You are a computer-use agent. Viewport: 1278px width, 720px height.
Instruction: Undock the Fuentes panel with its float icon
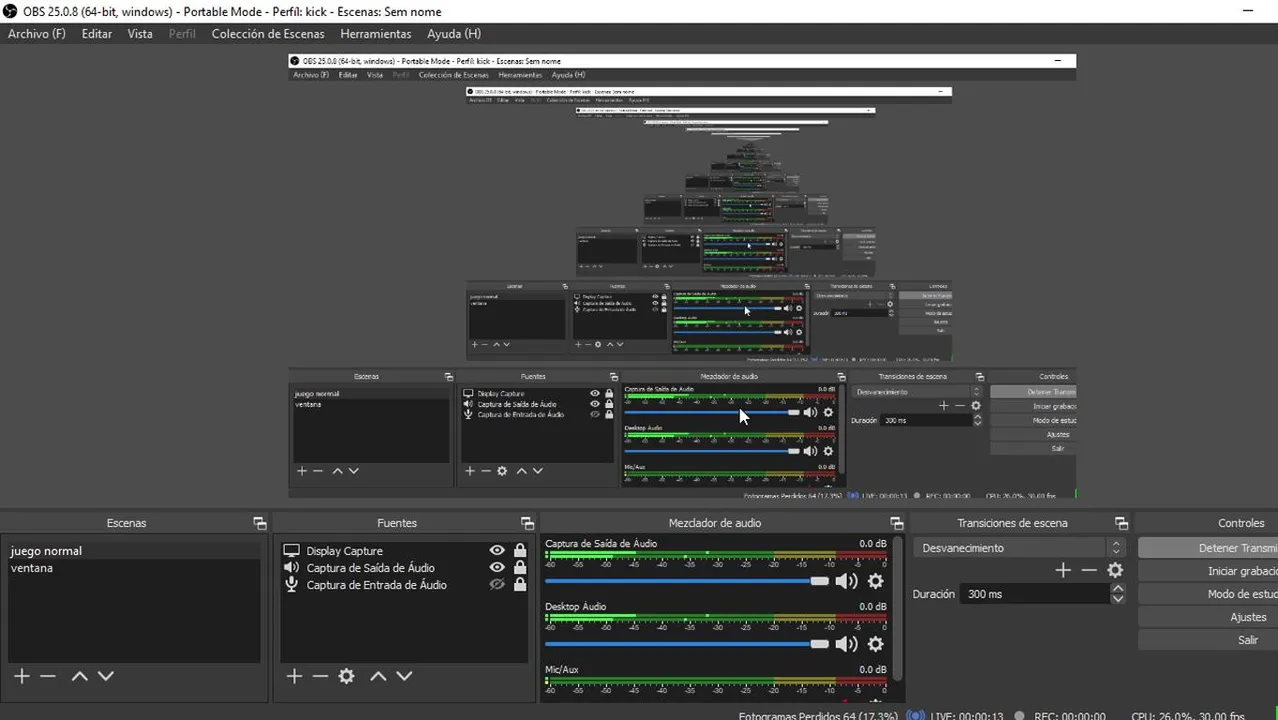527,523
